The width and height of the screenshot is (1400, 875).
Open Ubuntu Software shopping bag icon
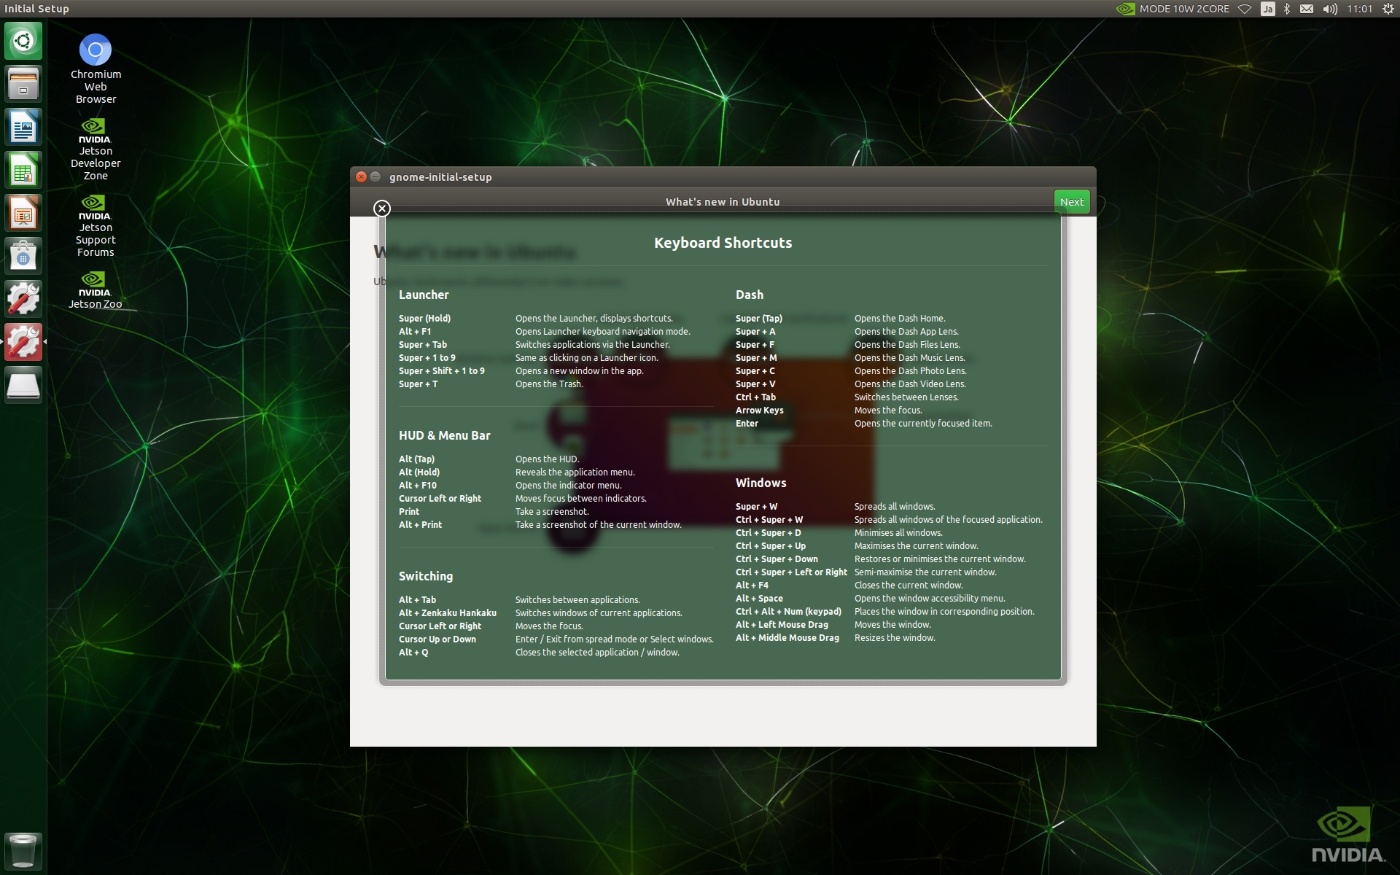(23, 256)
